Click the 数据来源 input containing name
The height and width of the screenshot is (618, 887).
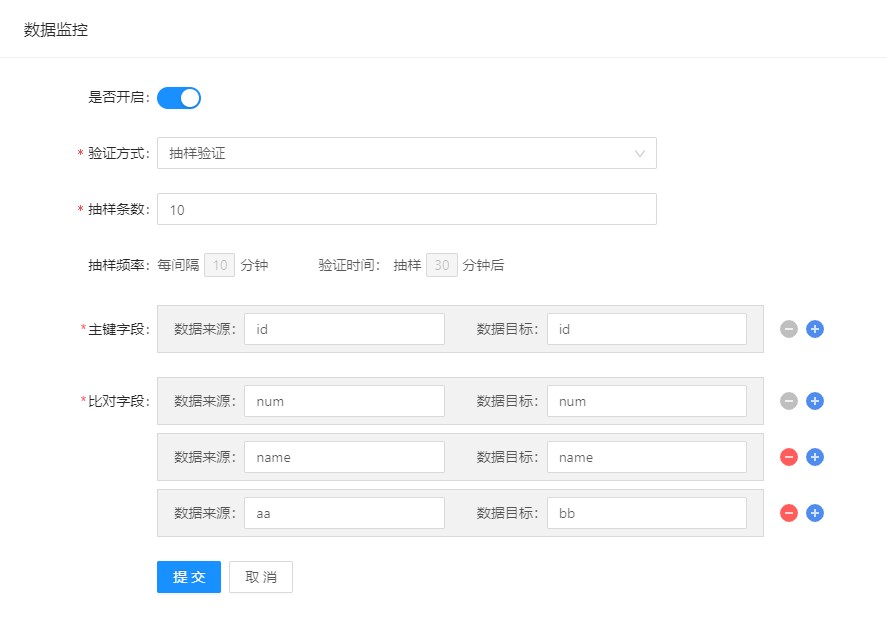point(344,457)
